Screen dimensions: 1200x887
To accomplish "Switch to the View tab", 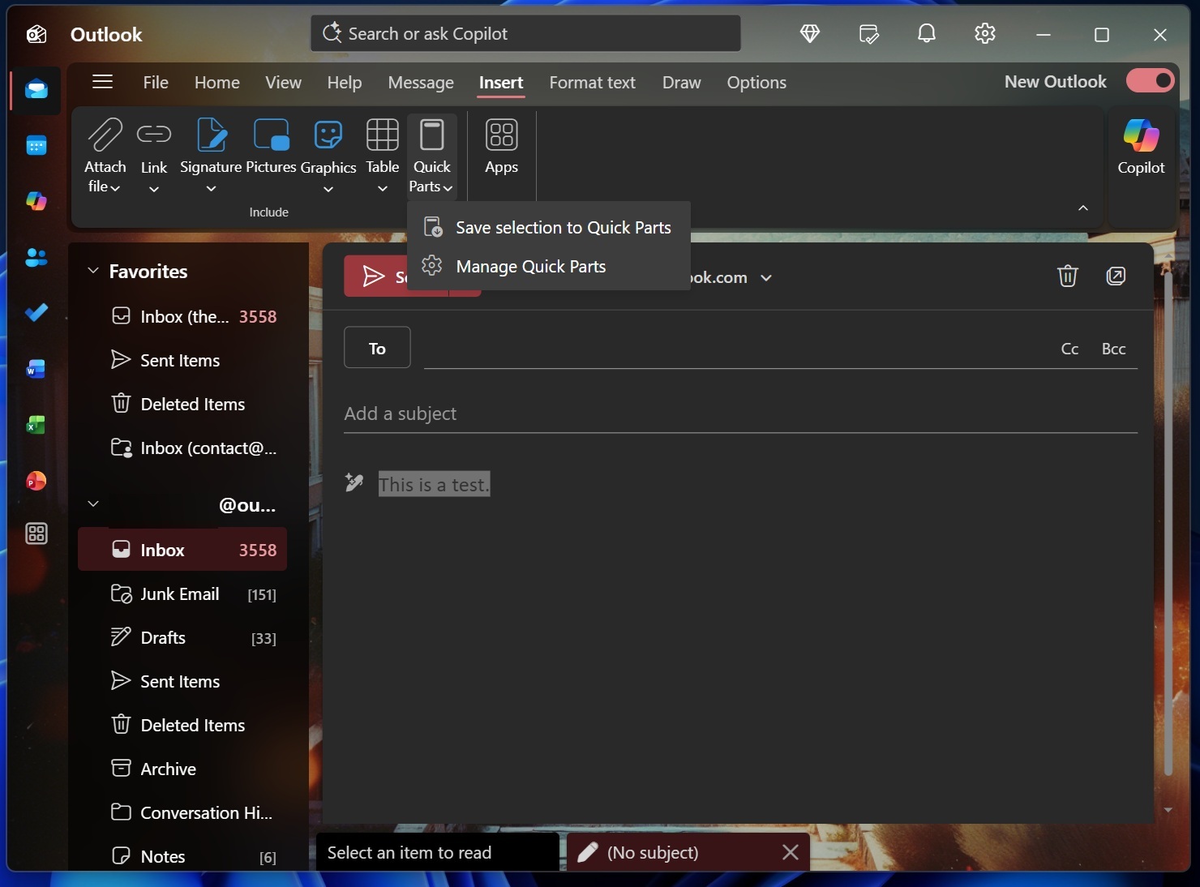I will 283,82.
